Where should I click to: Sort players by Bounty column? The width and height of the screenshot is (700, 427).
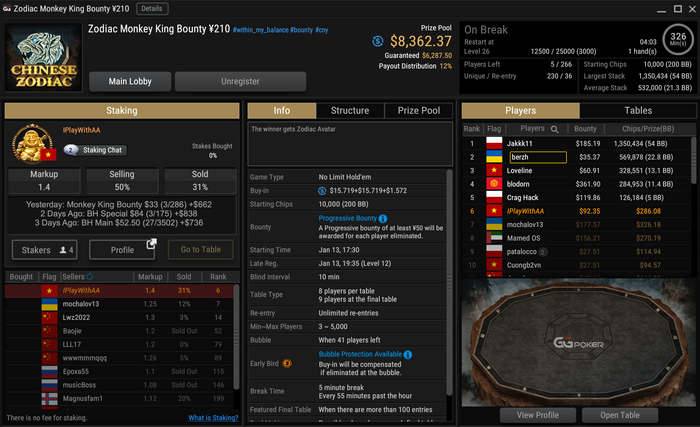pos(585,129)
